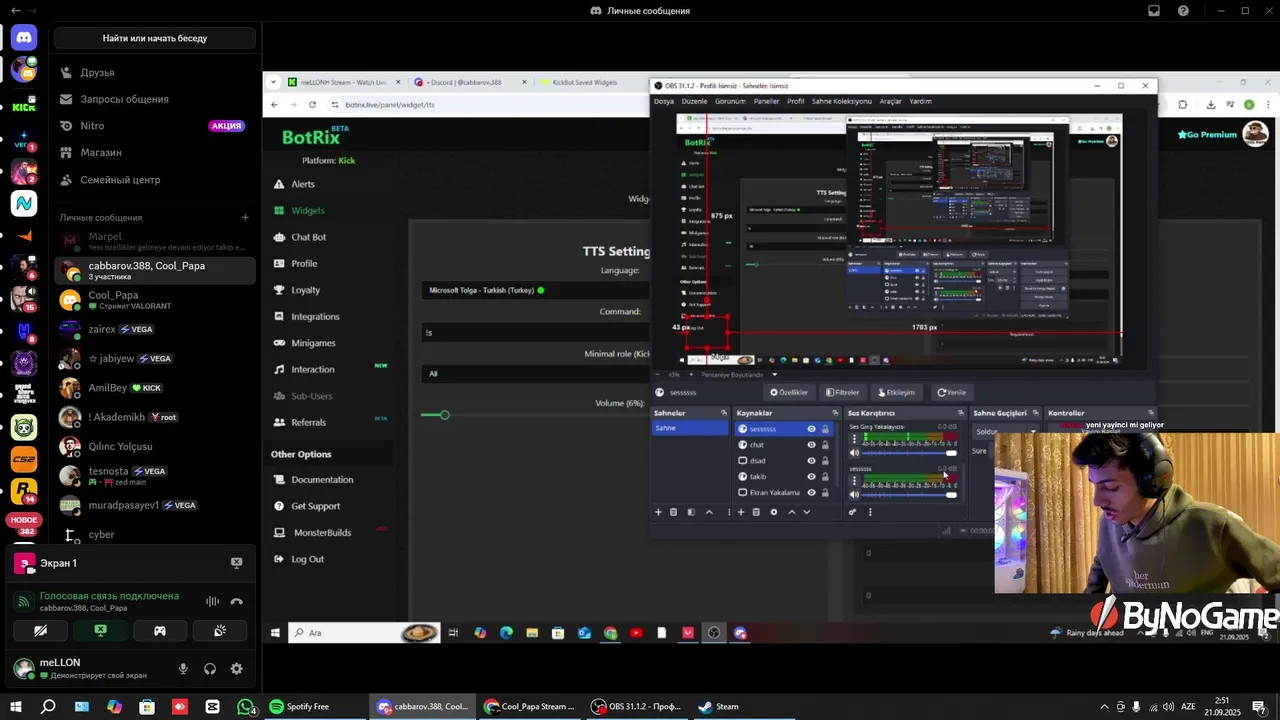
Task: Open OBS Dosya menu
Action: point(663,101)
